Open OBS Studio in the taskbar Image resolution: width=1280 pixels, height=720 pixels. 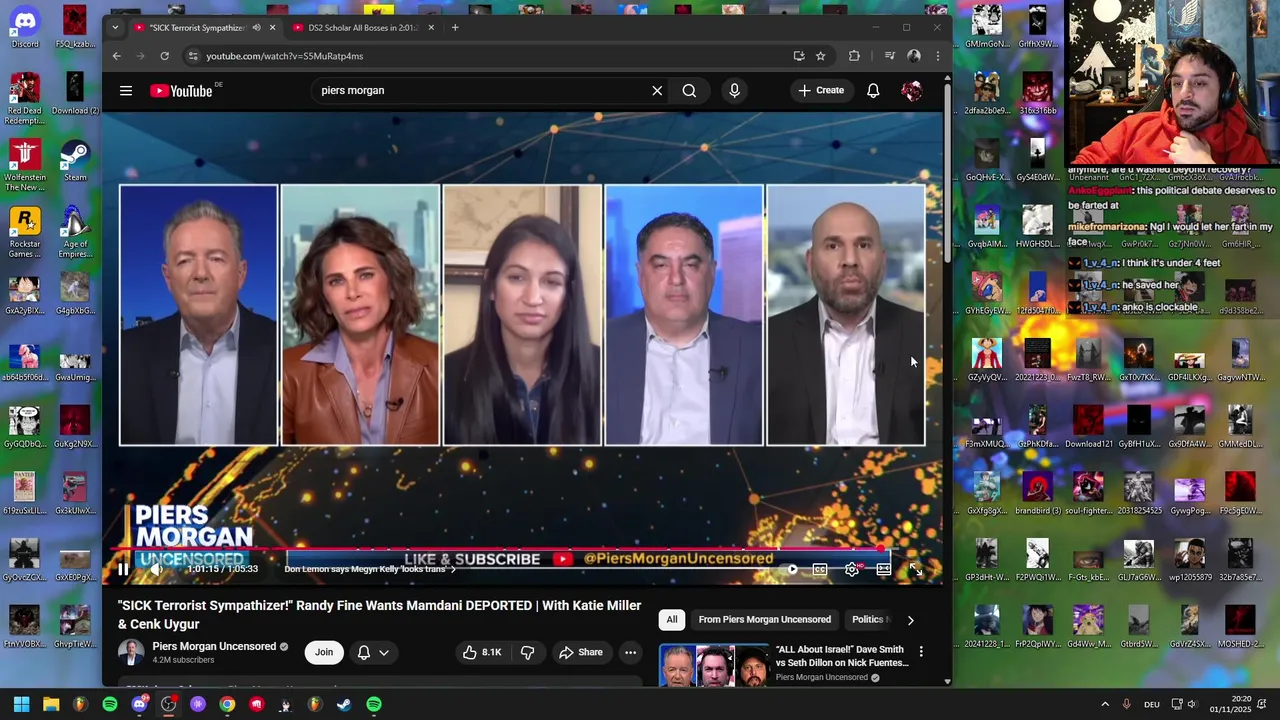point(168,704)
